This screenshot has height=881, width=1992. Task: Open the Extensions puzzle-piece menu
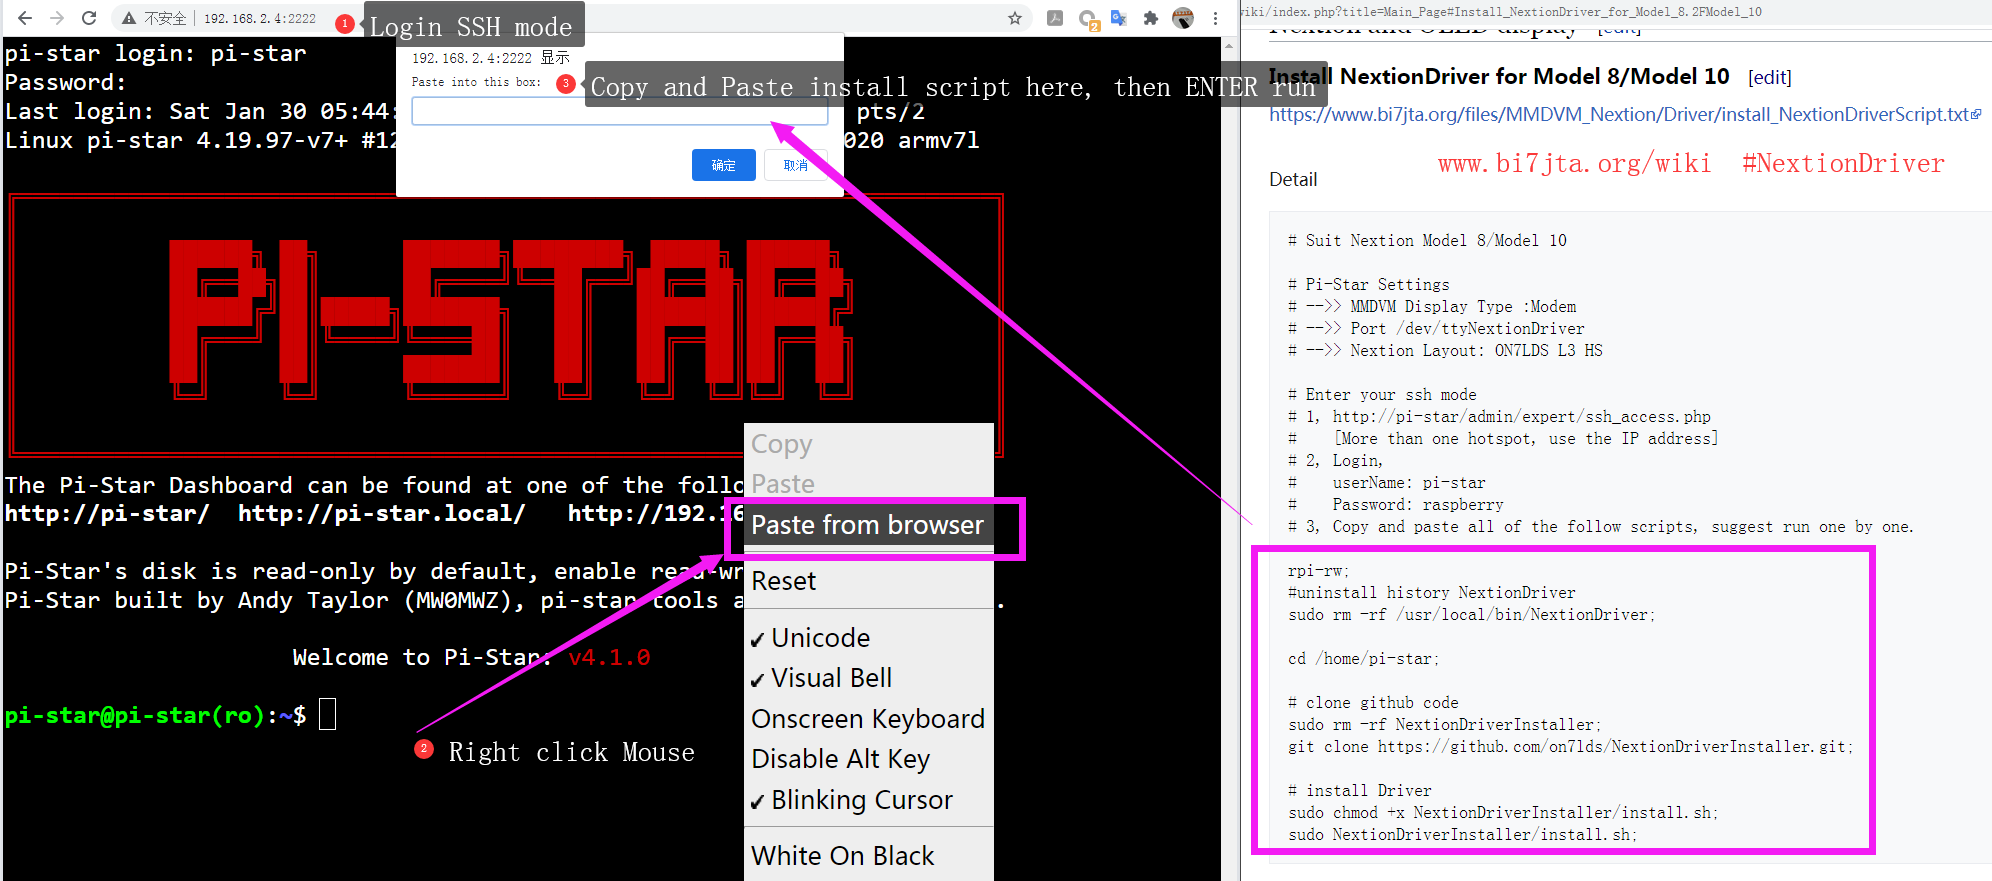pos(1151,18)
